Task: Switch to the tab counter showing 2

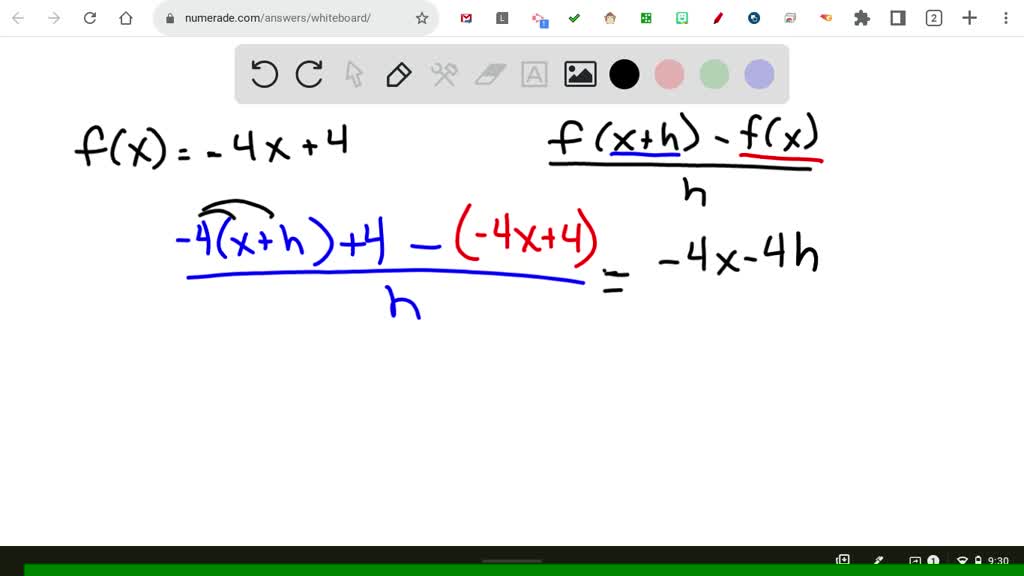Action: pyautogui.click(x=934, y=17)
